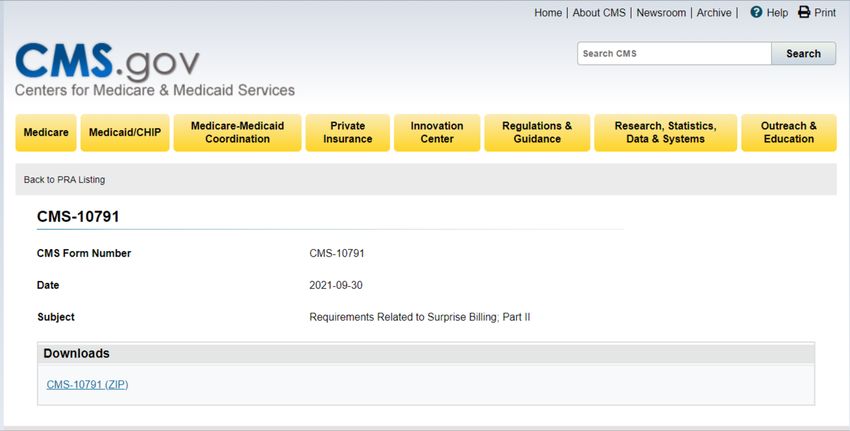Screen dimensions: 850x431
Task: Go Back to PRA Listing
Action: 65,179
